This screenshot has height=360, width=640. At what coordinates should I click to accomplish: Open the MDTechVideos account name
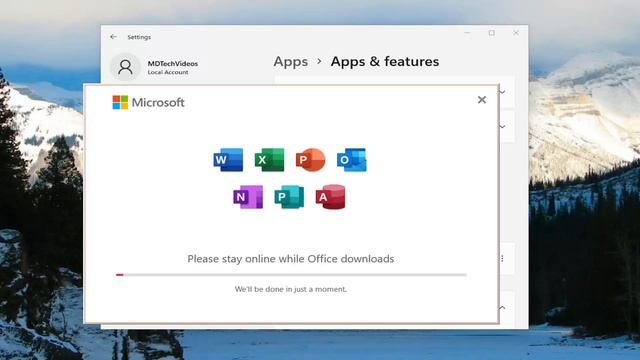coord(173,64)
